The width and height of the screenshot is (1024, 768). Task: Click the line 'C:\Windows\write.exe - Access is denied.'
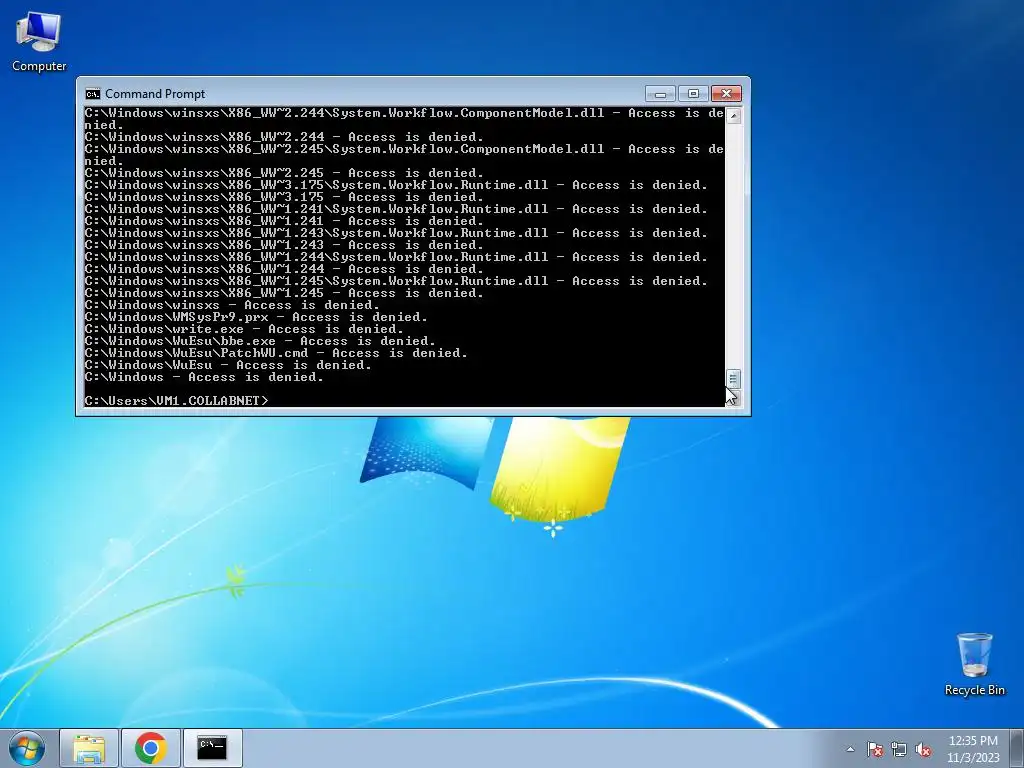[244, 328]
